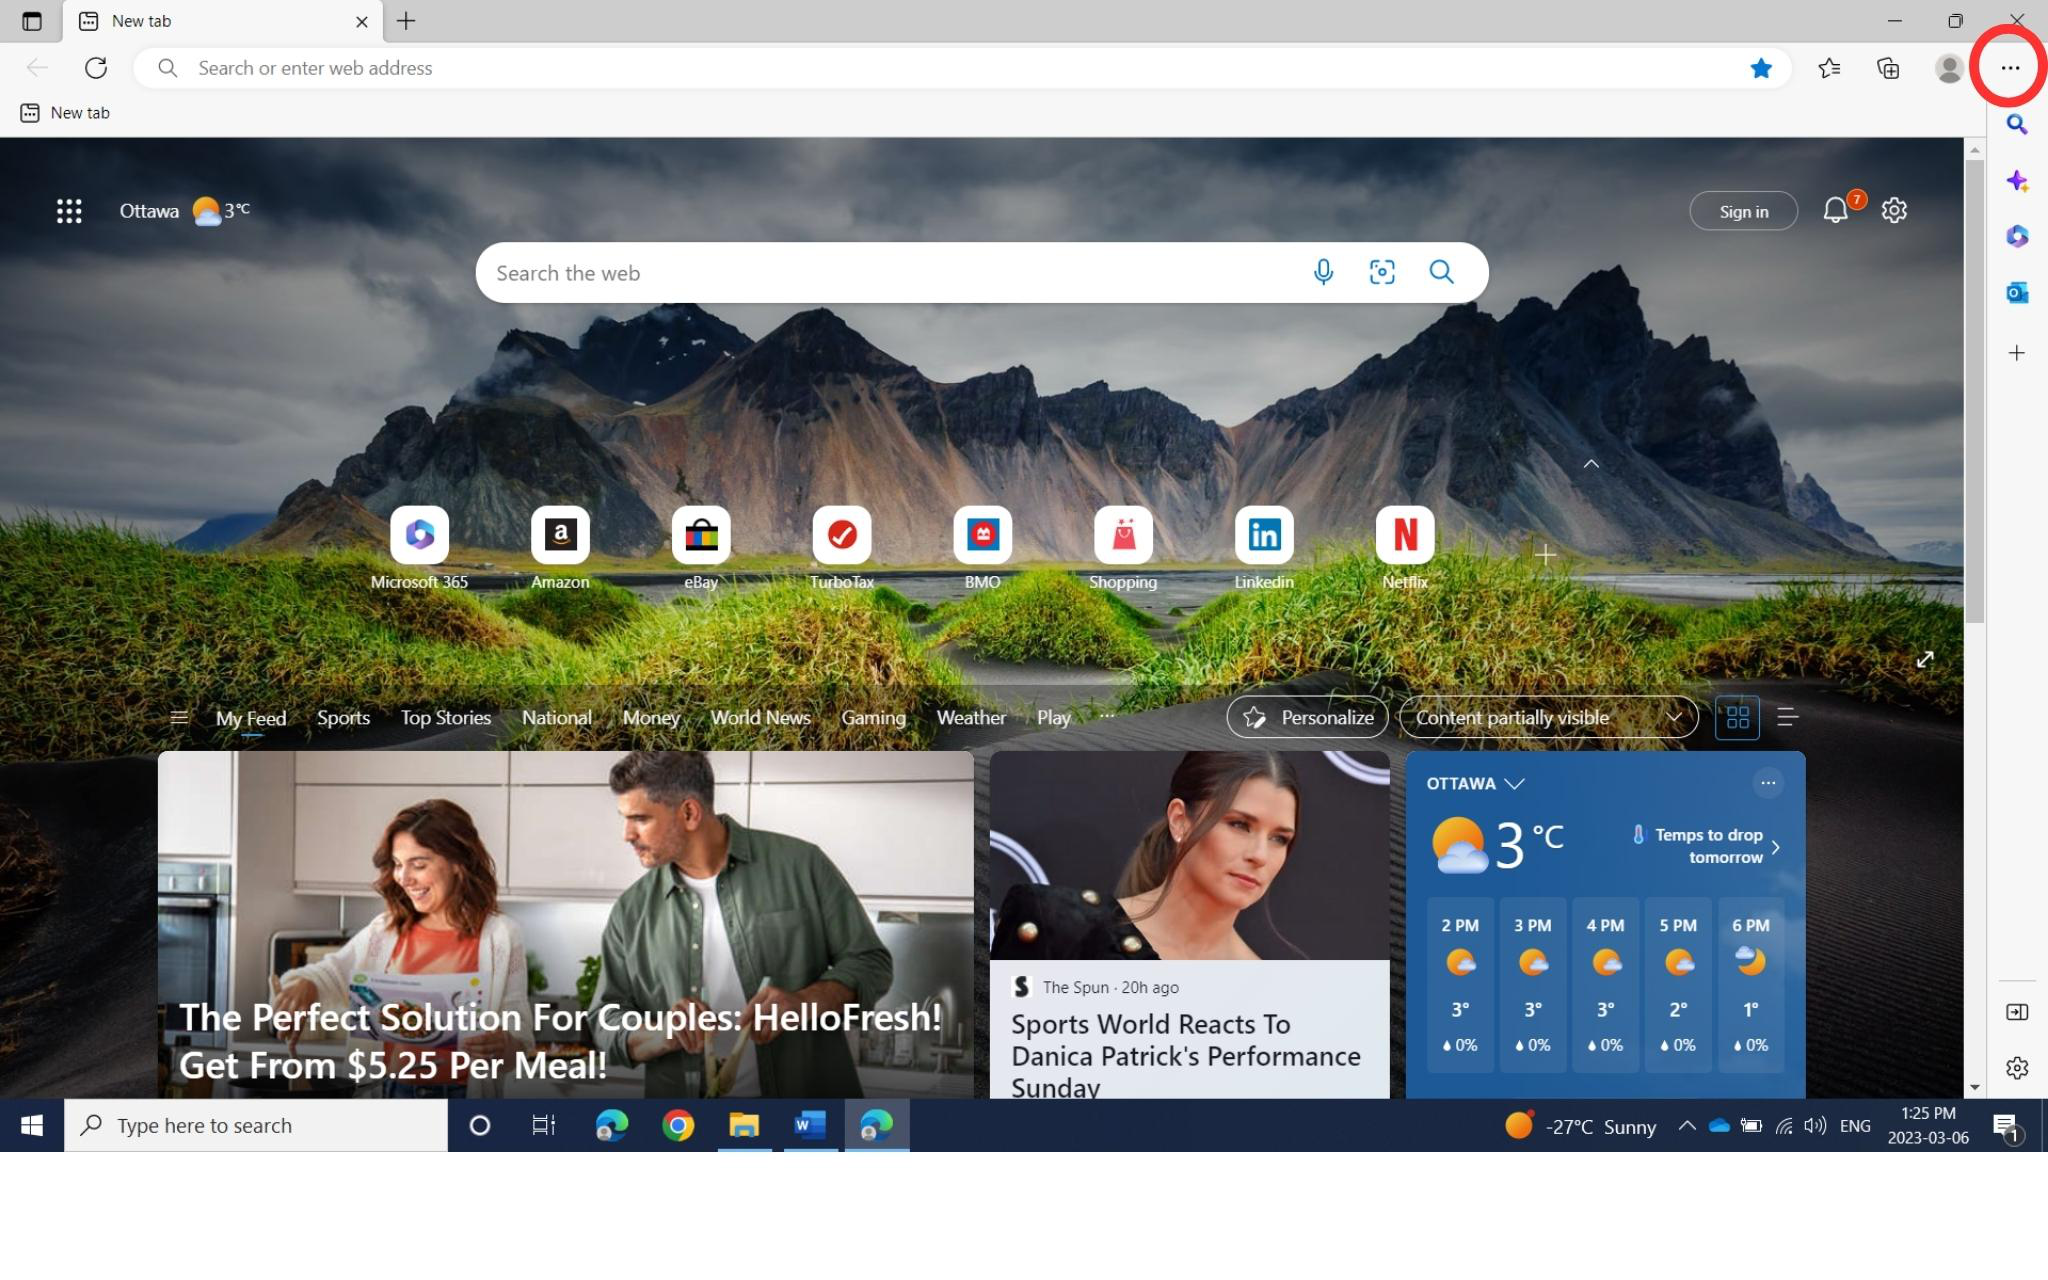Click the Personalize button

pyautogui.click(x=1307, y=717)
